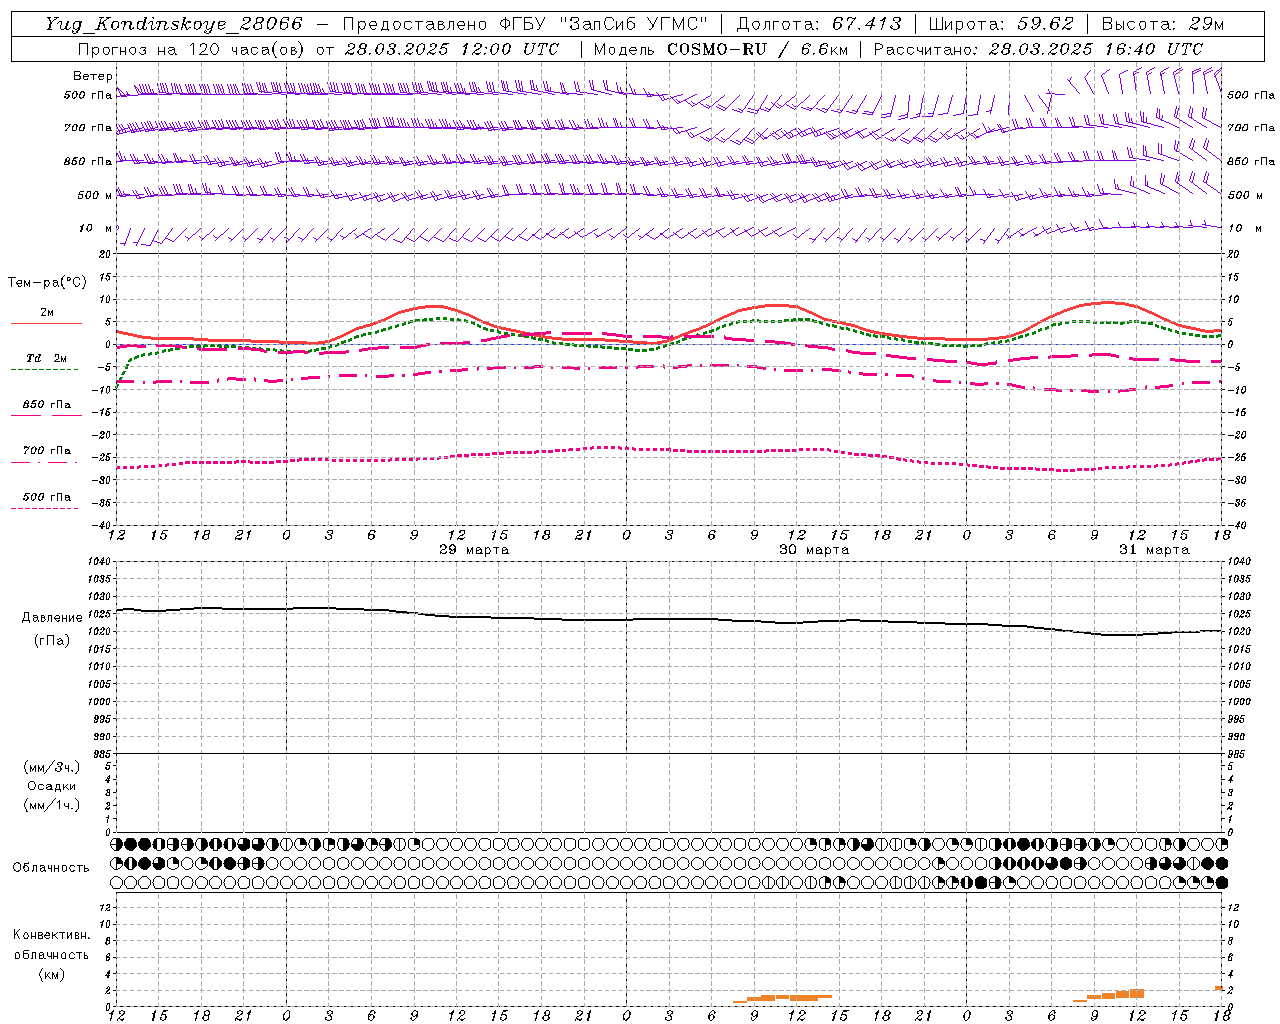The height and width of the screenshot is (1024, 1280).
Task: Click the Облачность cloud cover label
Action: click(51, 868)
